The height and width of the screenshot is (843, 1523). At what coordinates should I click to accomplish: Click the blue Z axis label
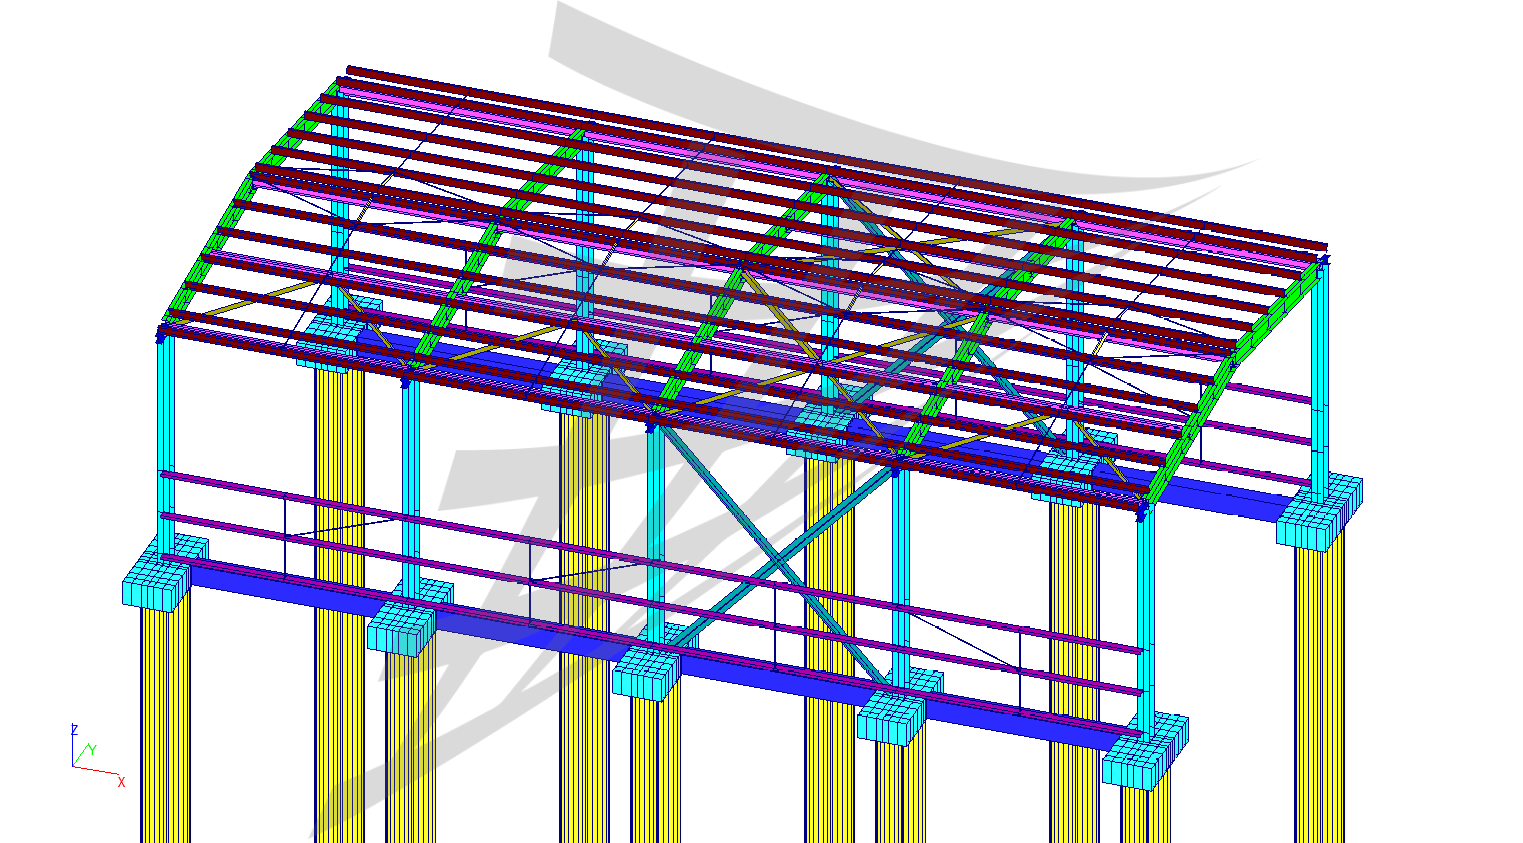74,730
